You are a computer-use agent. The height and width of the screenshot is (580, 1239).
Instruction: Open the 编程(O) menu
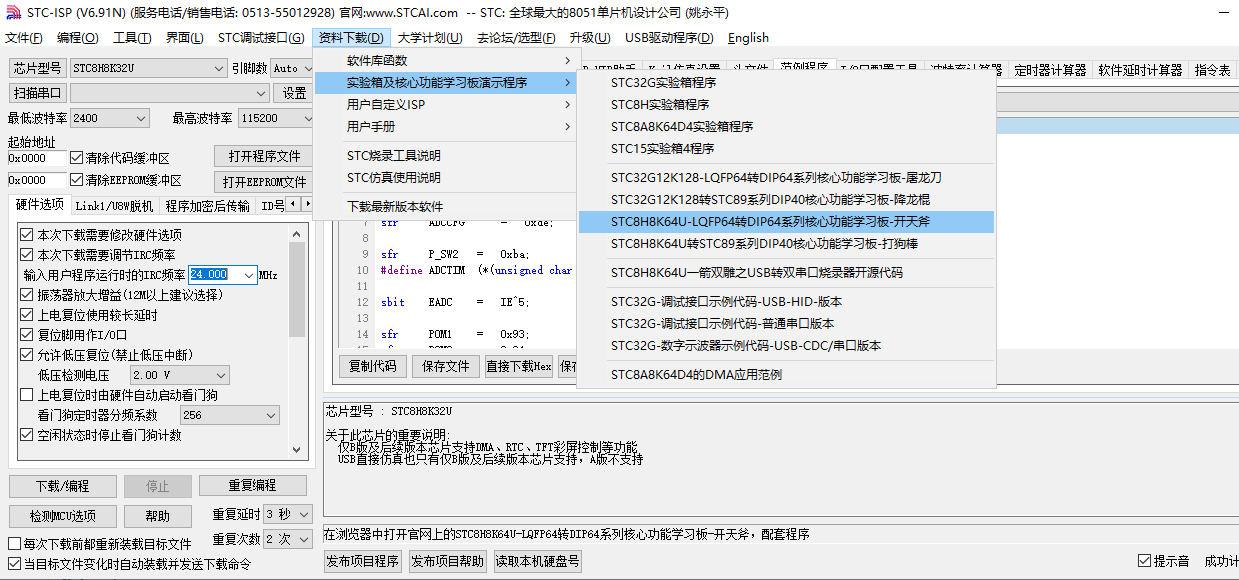pyautogui.click(x=78, y=38)
